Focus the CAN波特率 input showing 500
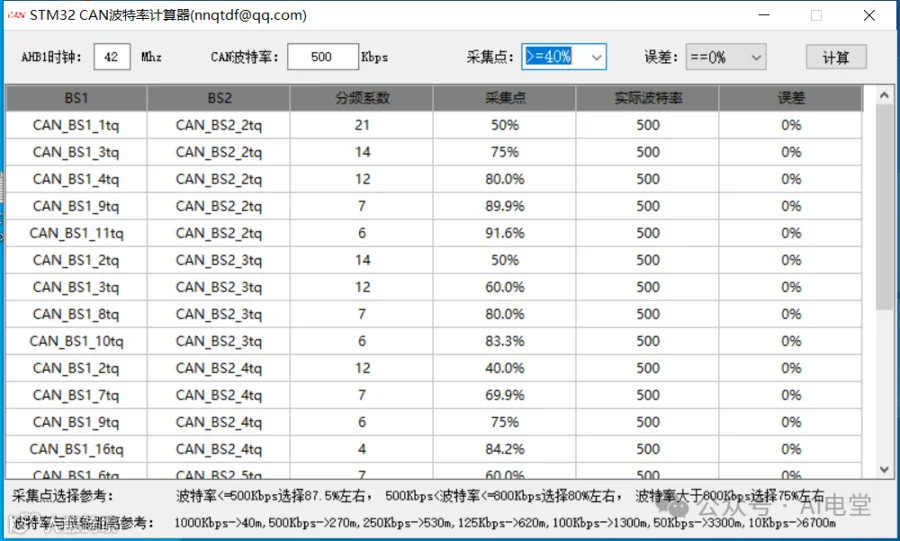Image resolution: width=900 pixels, height=541 pixels. tap(323, 57)
